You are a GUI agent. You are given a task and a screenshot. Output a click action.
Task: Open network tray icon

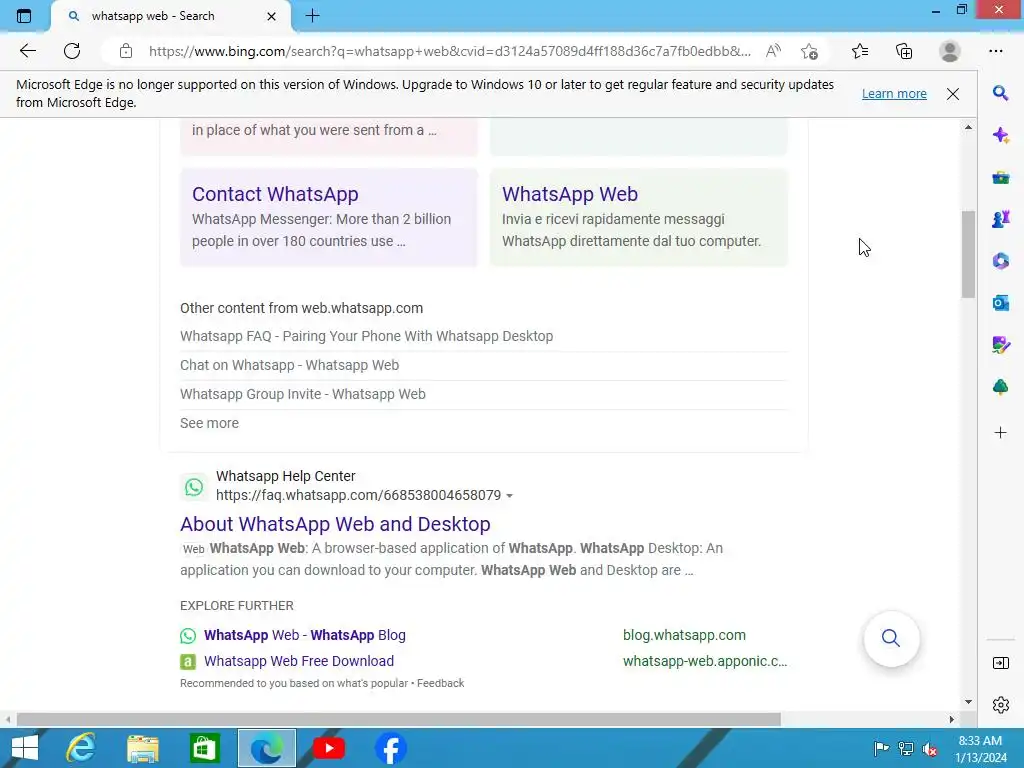point(906,749)
